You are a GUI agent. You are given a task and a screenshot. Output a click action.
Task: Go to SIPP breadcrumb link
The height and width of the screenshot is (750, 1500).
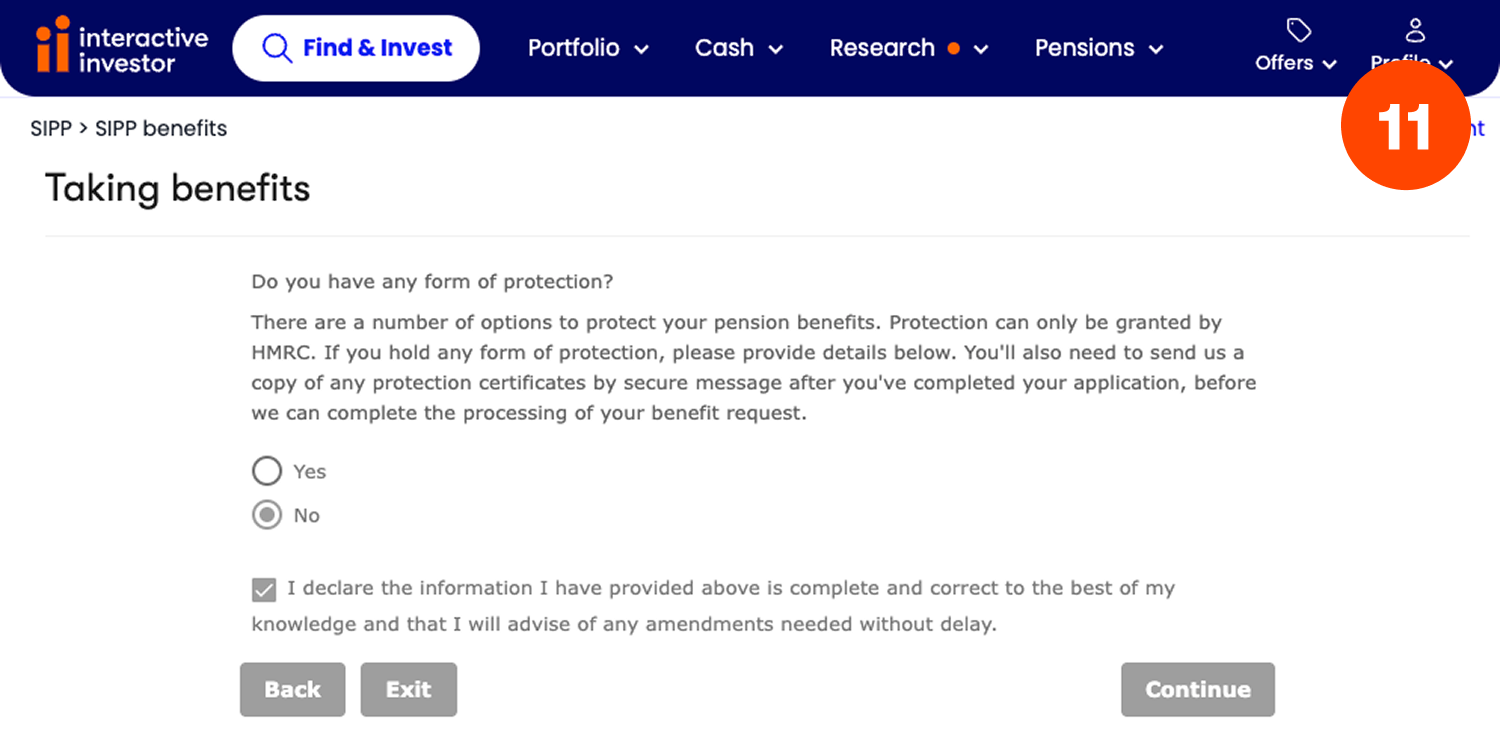pos(51,128)
